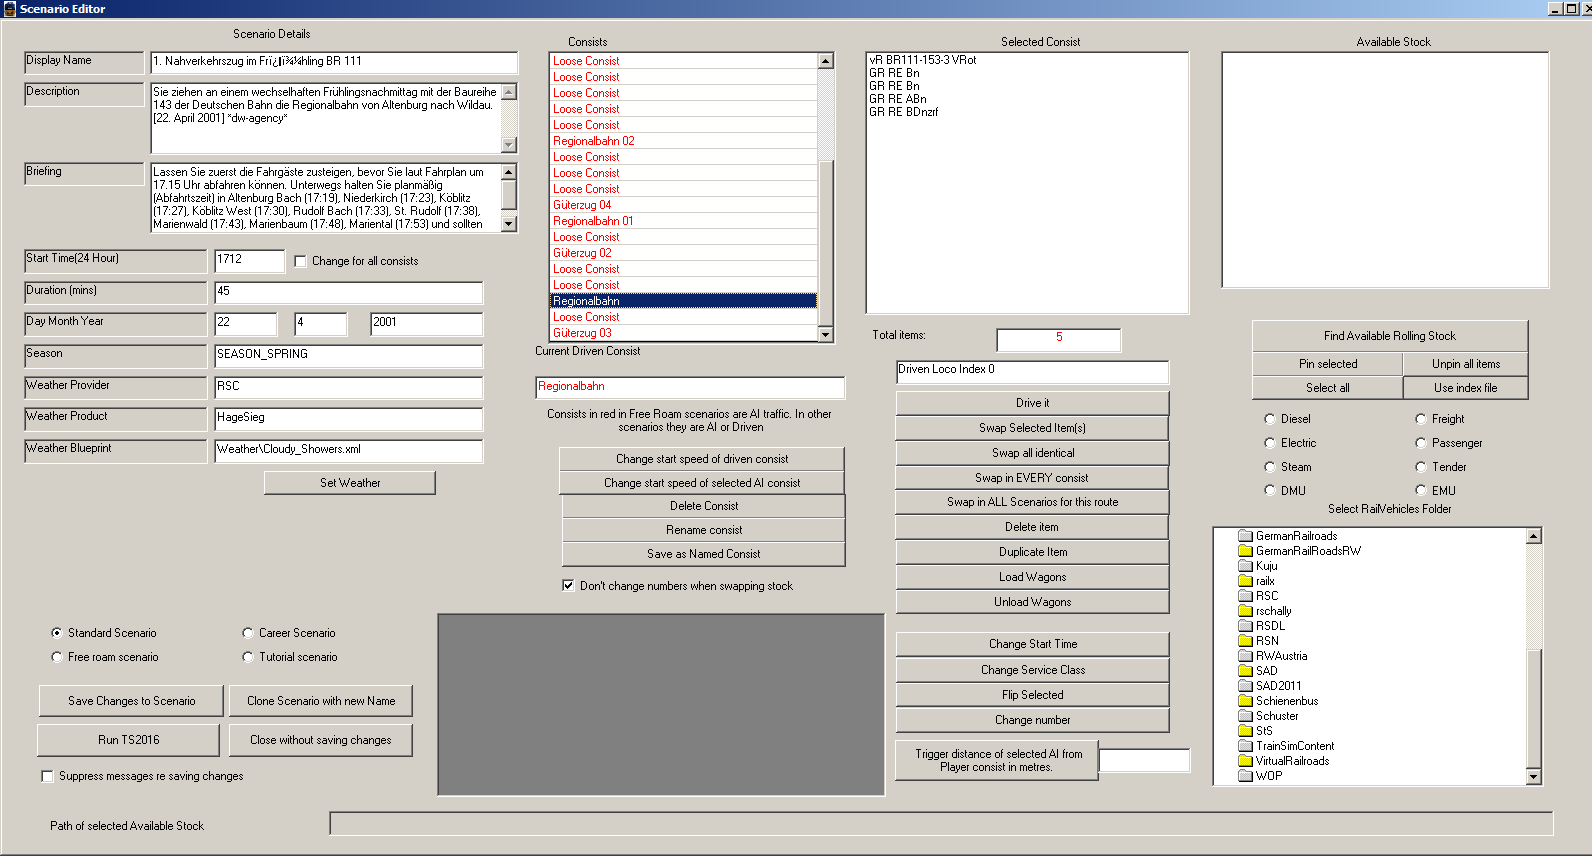This screenshot has height=856, width=1592.
Task: Click the RSC folder icon
Action: coord(1245,596)
